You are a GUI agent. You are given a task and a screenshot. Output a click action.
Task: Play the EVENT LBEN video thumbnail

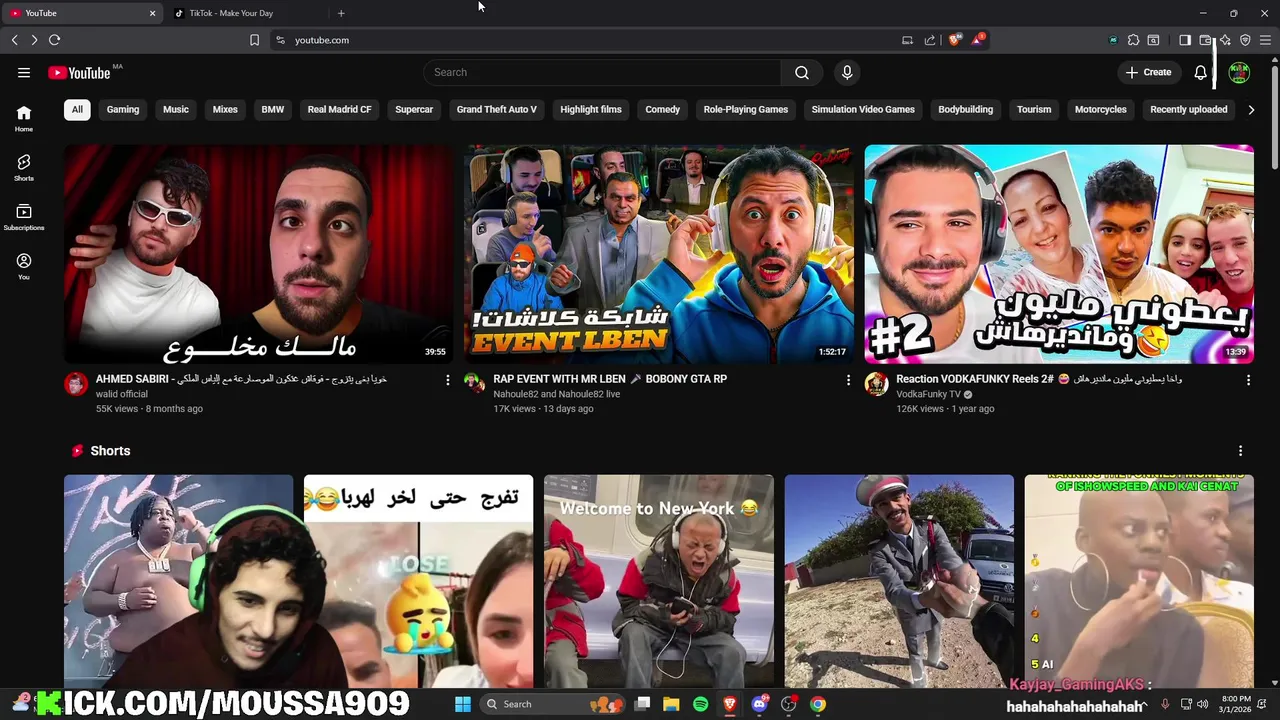pyautogui.click(x=659, y=254)
